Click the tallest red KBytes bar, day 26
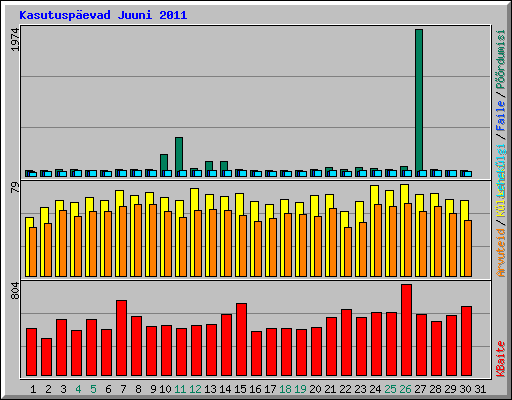 (406, 330)
